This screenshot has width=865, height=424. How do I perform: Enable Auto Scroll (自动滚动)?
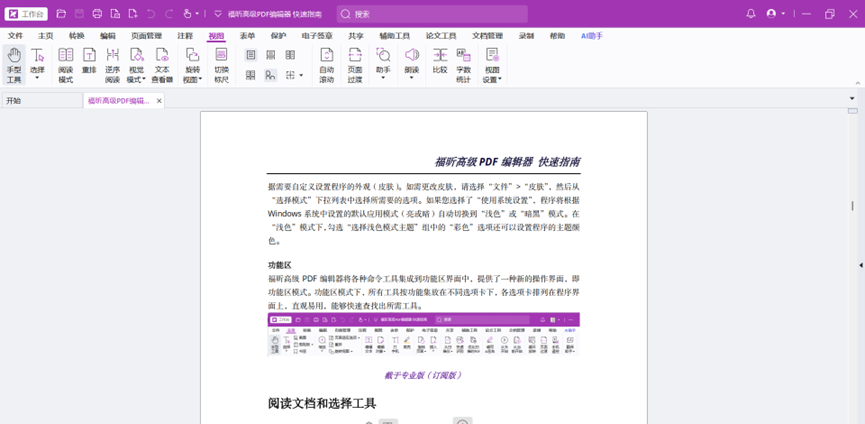pyautogui.click(x=326, y=64)
